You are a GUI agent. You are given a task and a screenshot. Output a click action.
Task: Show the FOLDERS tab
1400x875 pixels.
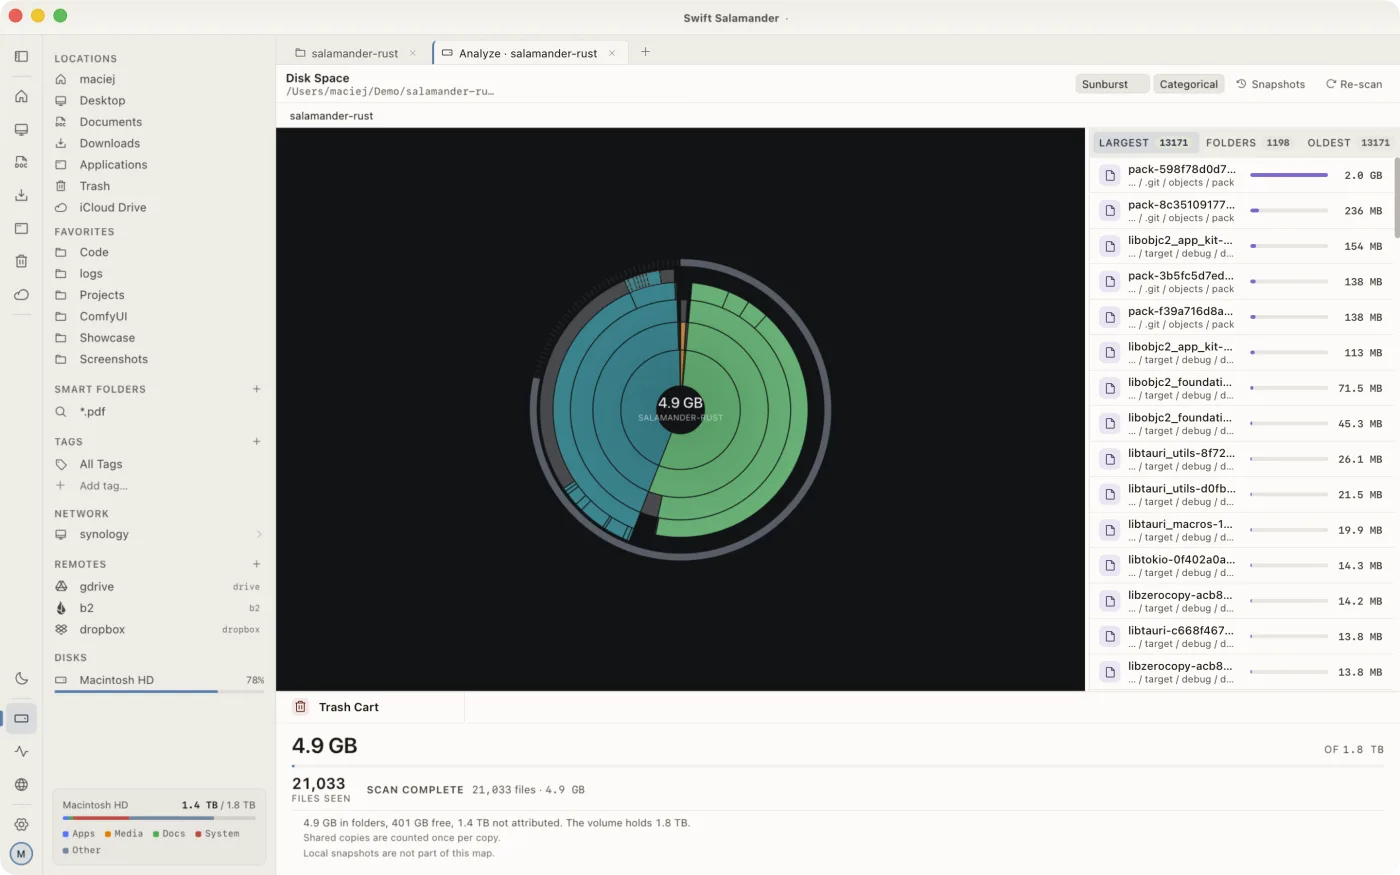[x=1248, y=143]
